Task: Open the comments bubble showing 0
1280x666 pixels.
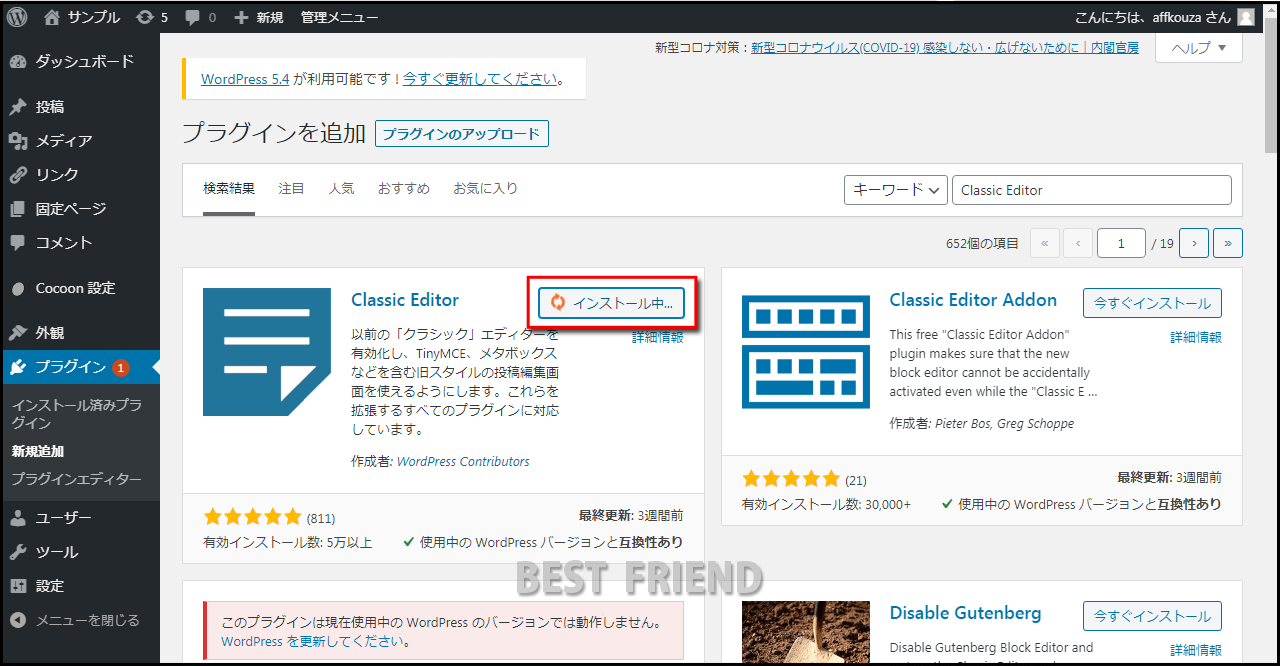Action: pyautogui.click(x=201, y=17)
